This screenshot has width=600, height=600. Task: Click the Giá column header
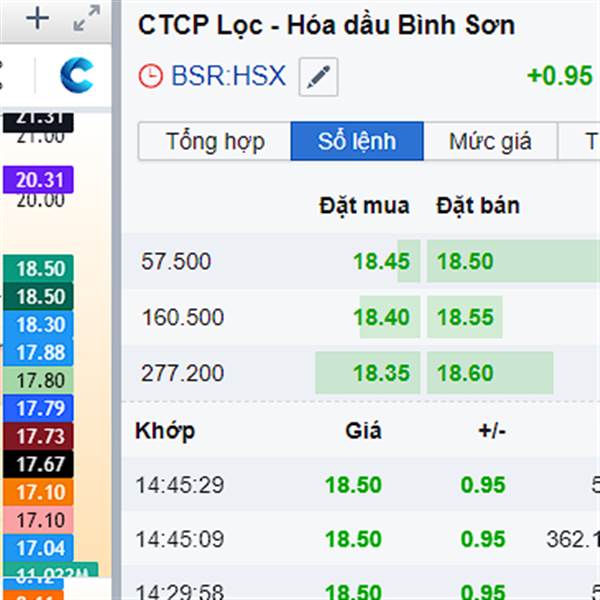364,431
